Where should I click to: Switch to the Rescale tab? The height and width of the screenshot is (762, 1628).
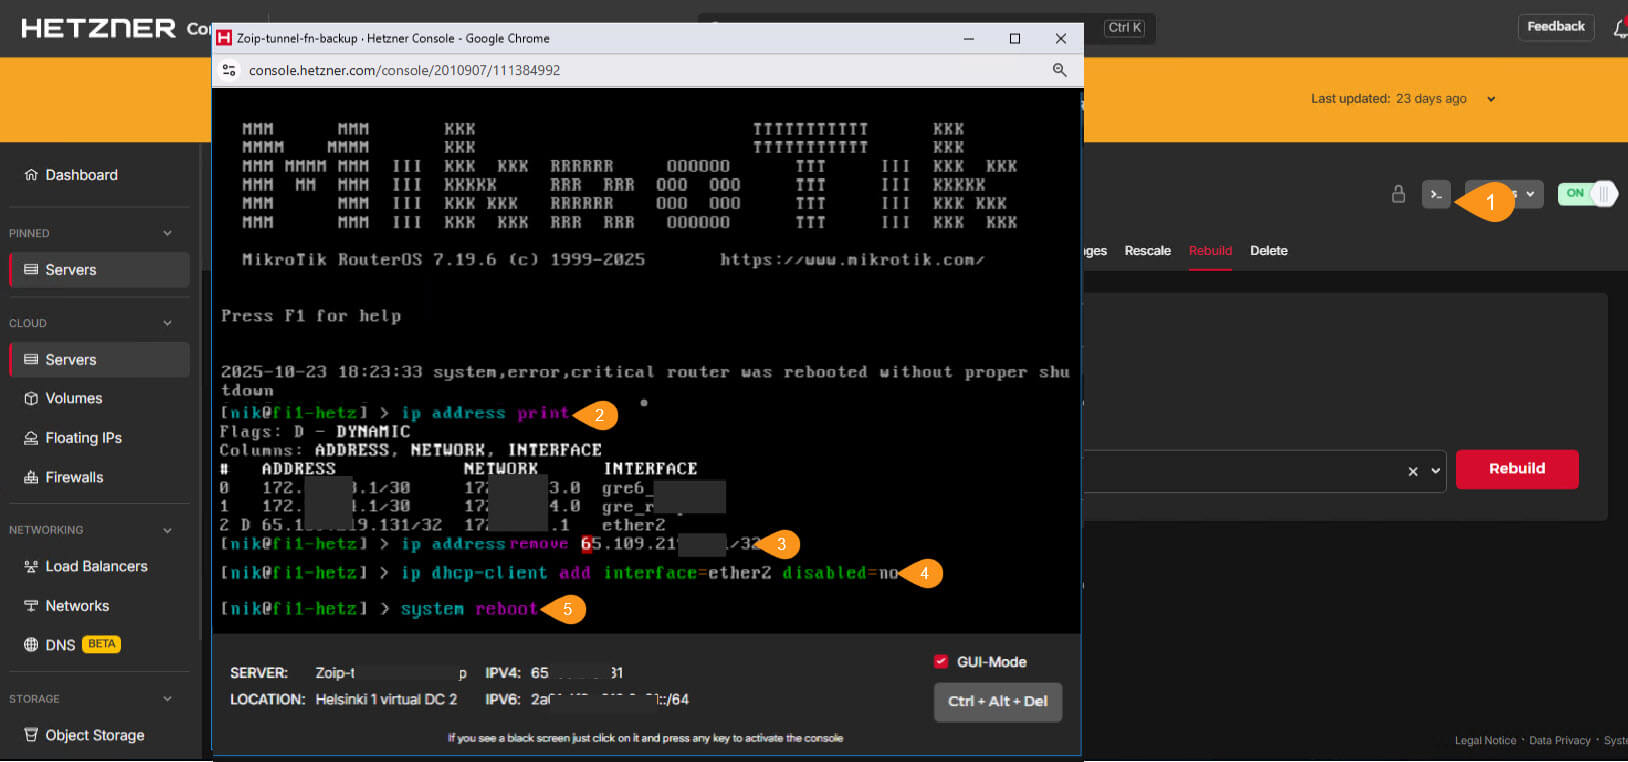tap(1147, 251)
